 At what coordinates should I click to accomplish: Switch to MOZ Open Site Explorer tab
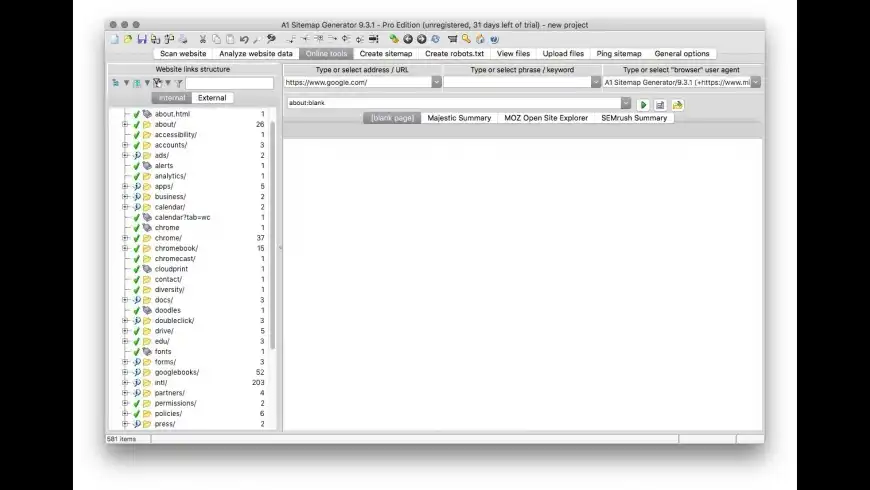click(x=546, y=118)
